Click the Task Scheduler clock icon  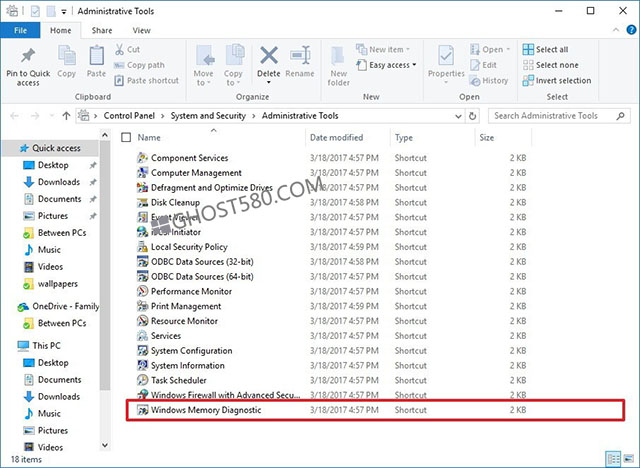click(x=142, y=380)
